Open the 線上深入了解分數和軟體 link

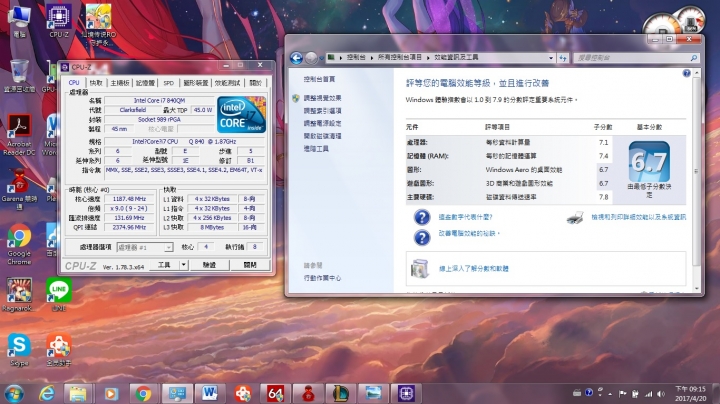pyautogui.click(x=473, y=269)
